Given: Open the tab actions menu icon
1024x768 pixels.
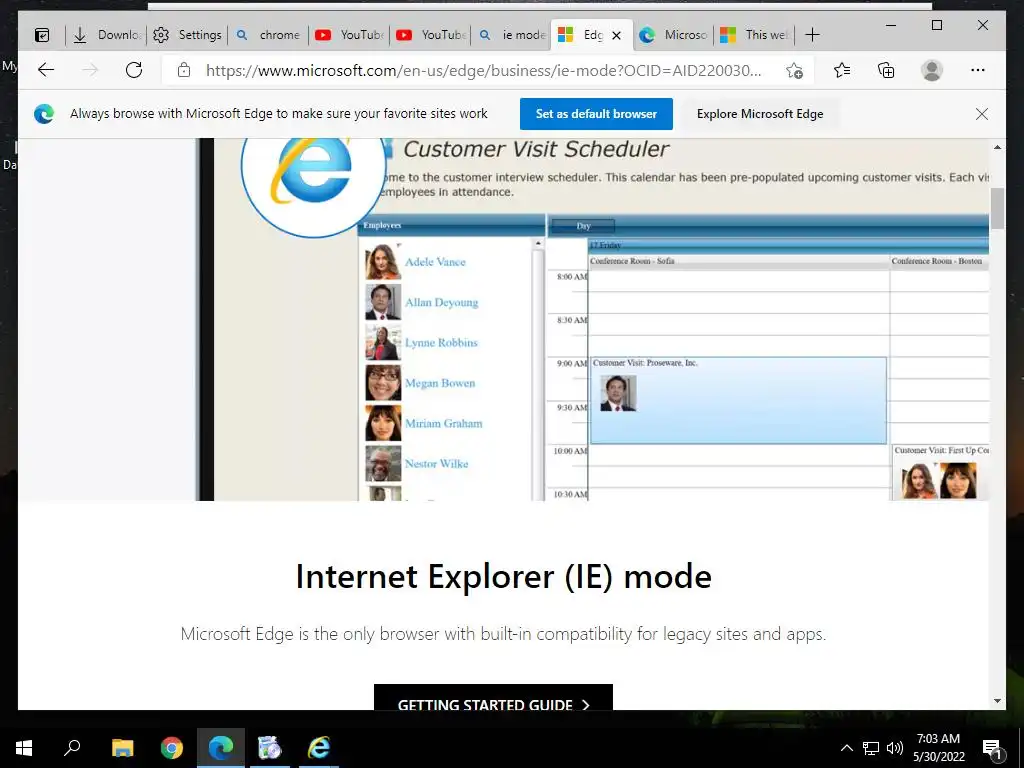Looking at the screenshot, I should pyautogui.click(x=42, y=35).
